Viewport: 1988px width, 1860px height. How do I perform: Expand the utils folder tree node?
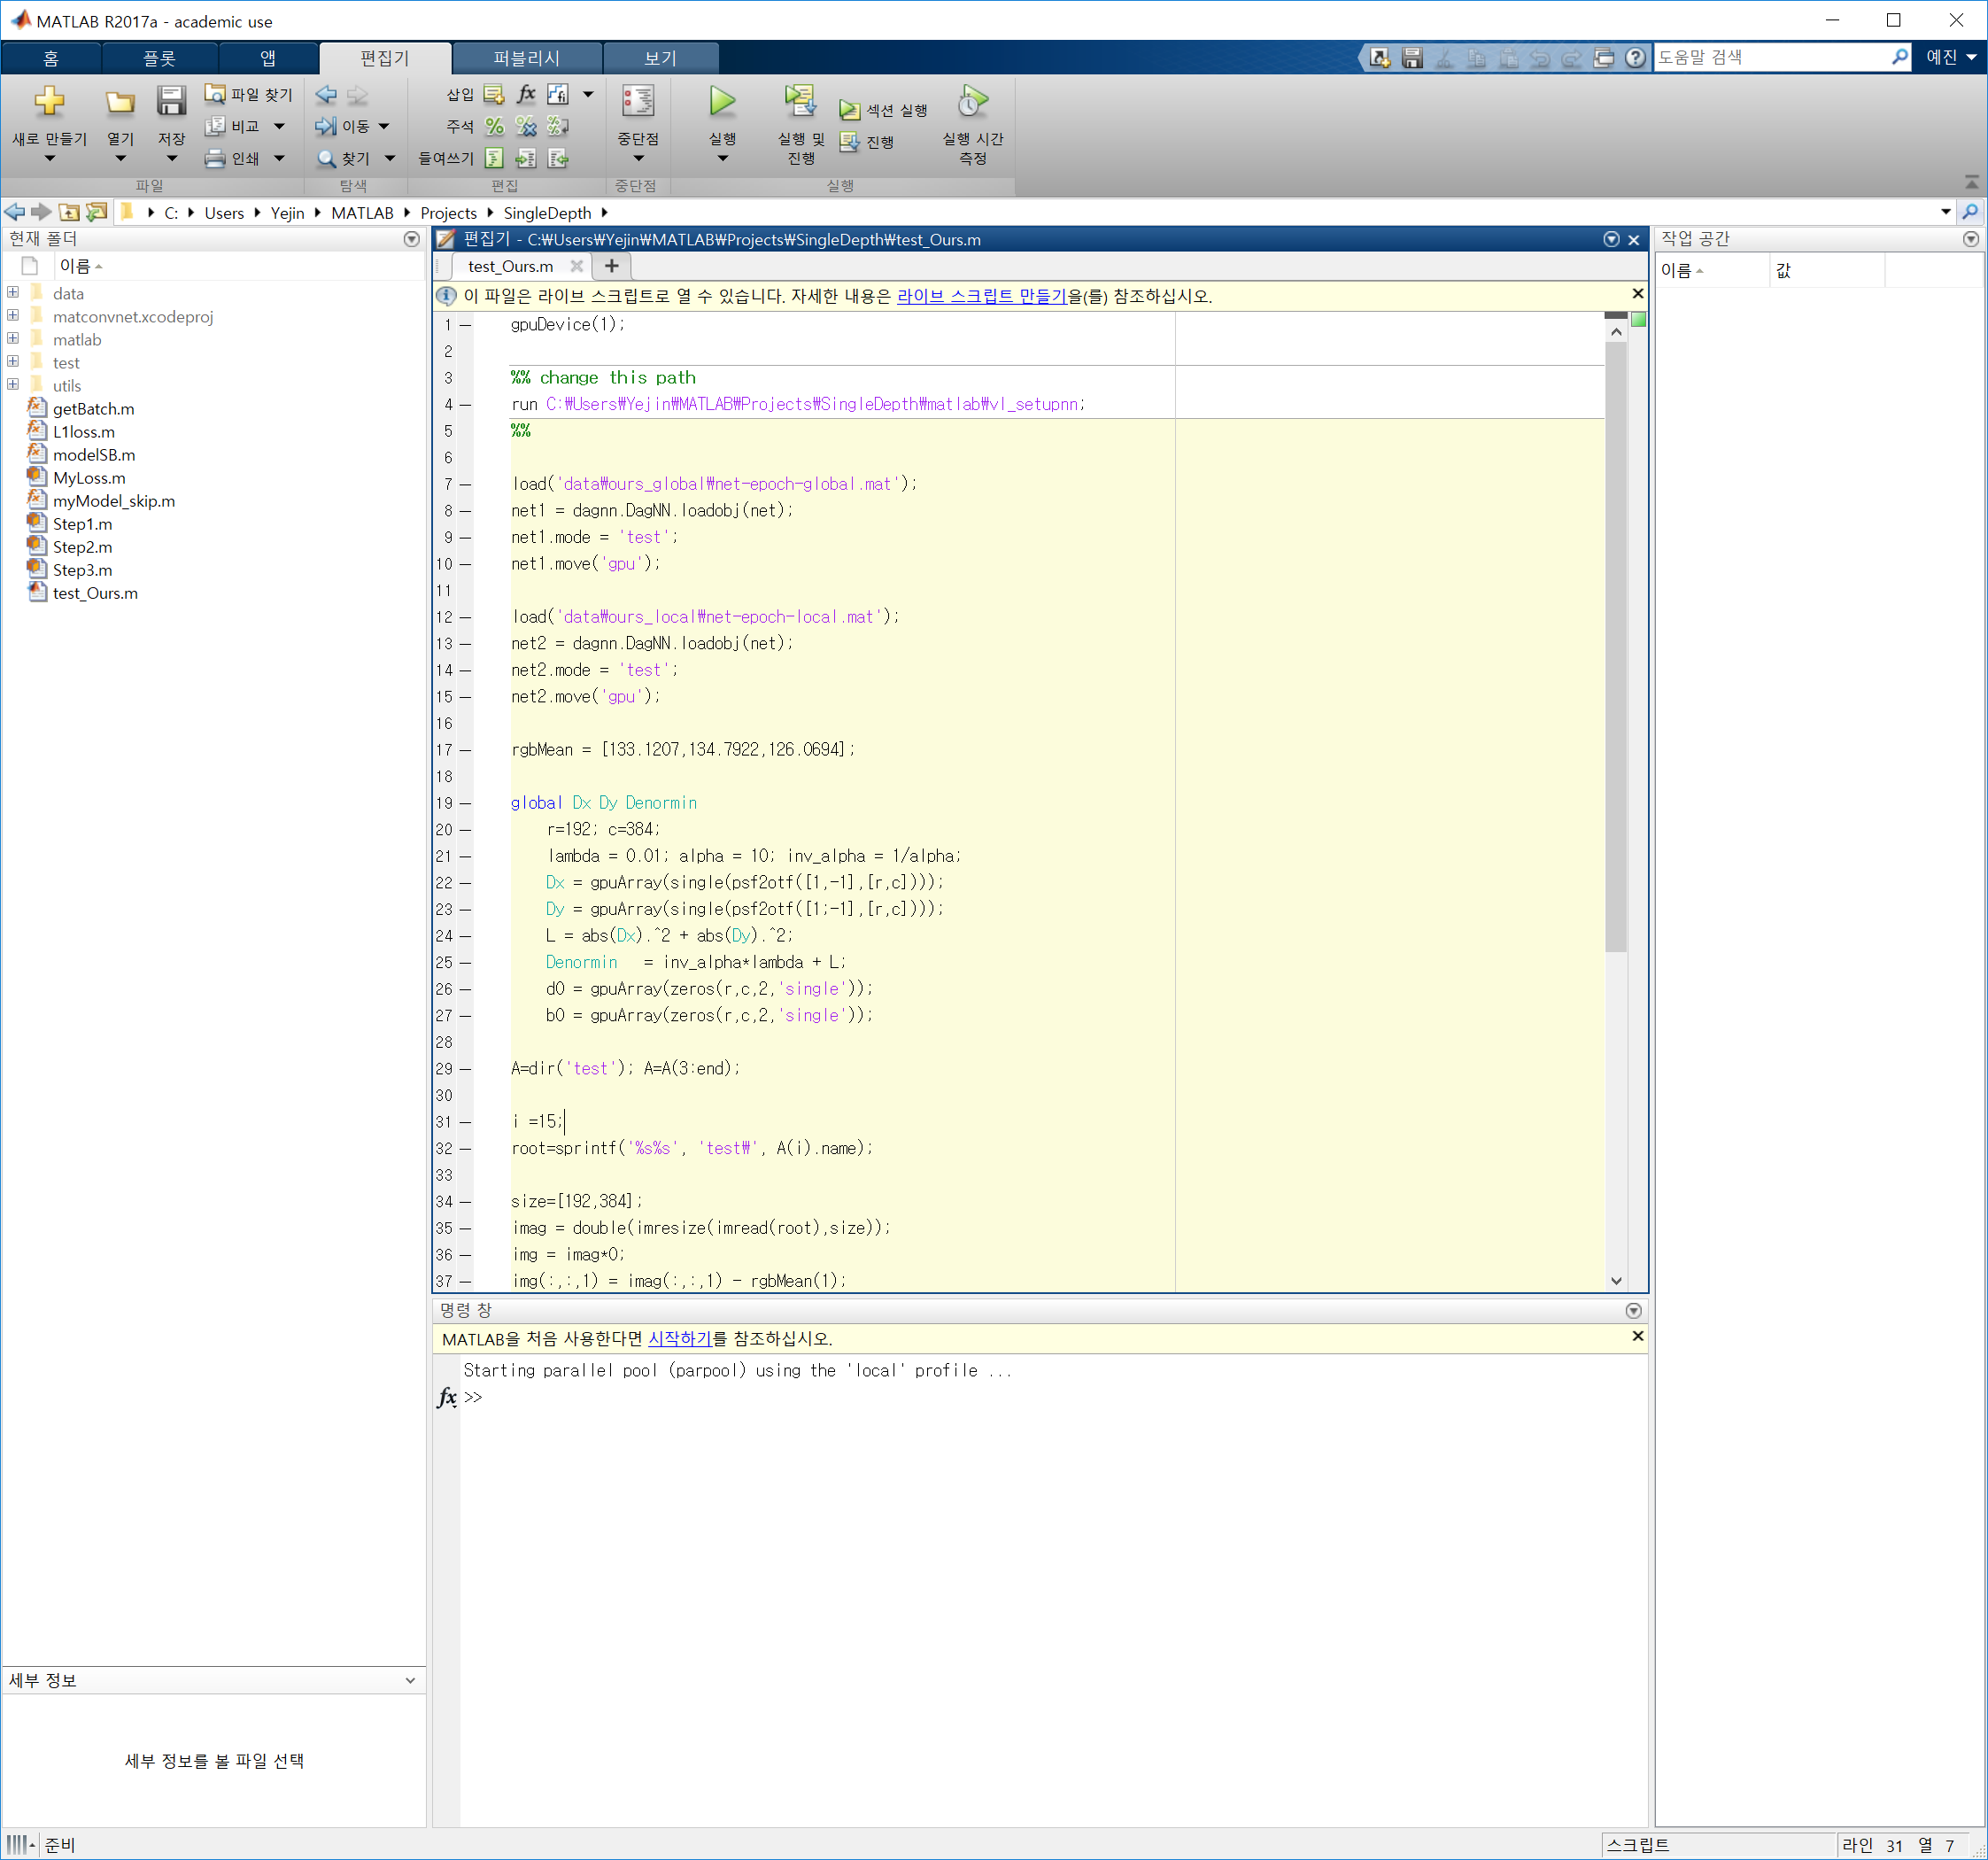tap(13, 385)
